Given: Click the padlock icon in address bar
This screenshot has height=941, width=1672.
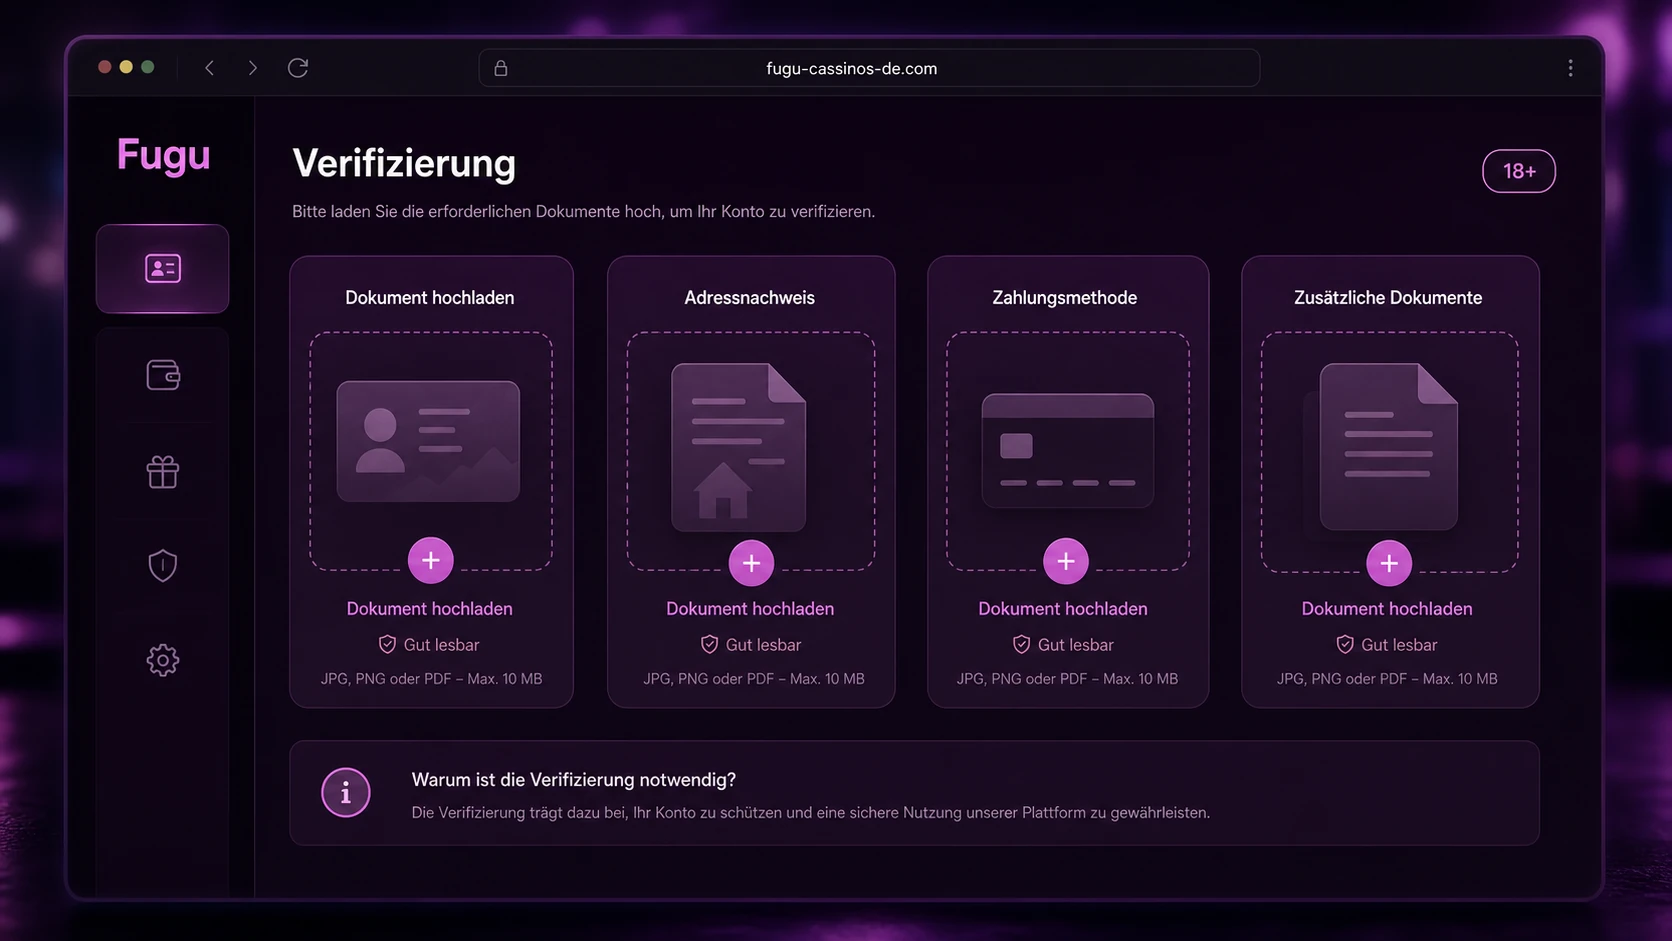Looking at the screenshot, I should point(501,68).
